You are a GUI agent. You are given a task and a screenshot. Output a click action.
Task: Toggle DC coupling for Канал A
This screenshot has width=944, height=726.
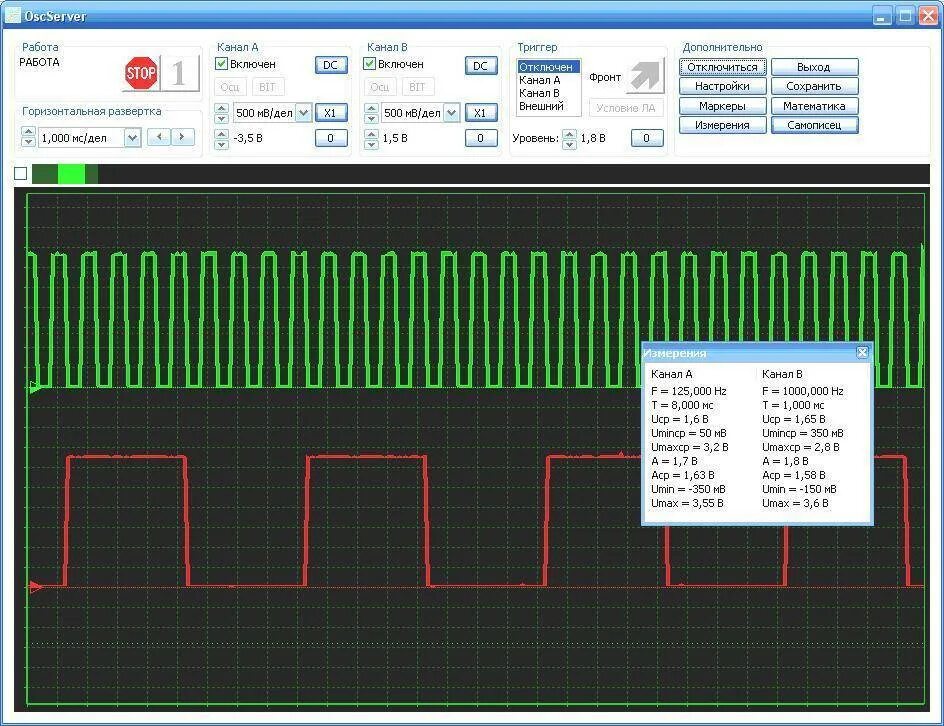click(331, 65)
